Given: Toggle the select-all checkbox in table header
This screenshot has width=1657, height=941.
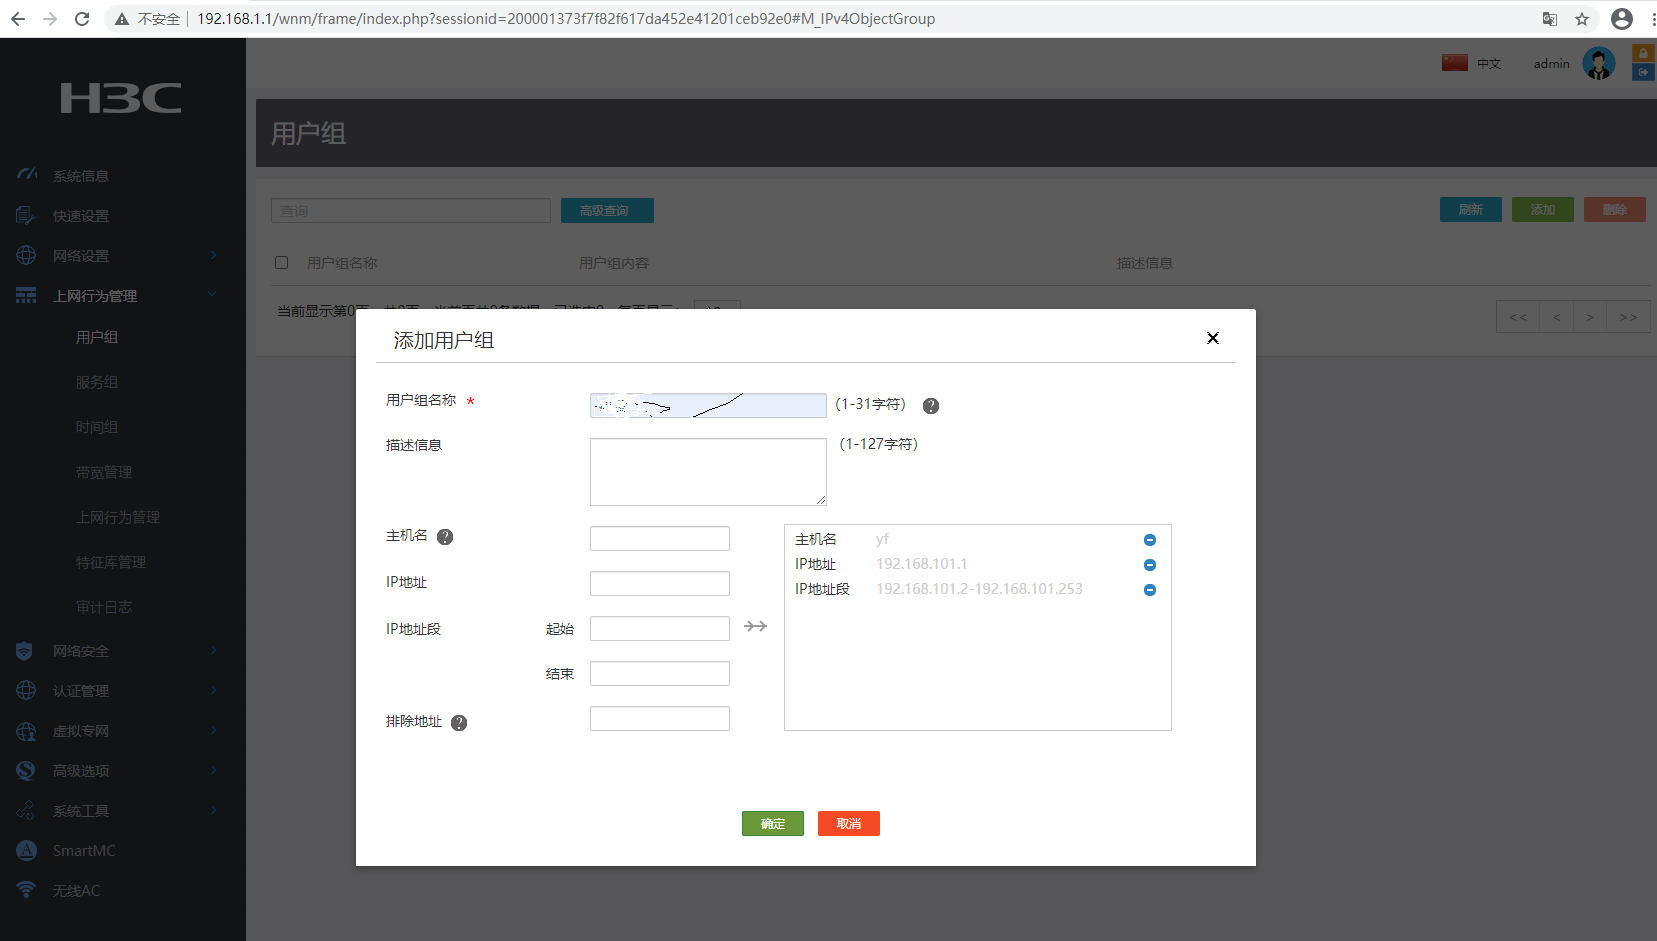Looking at the screenshot, I should coord(282,263).
